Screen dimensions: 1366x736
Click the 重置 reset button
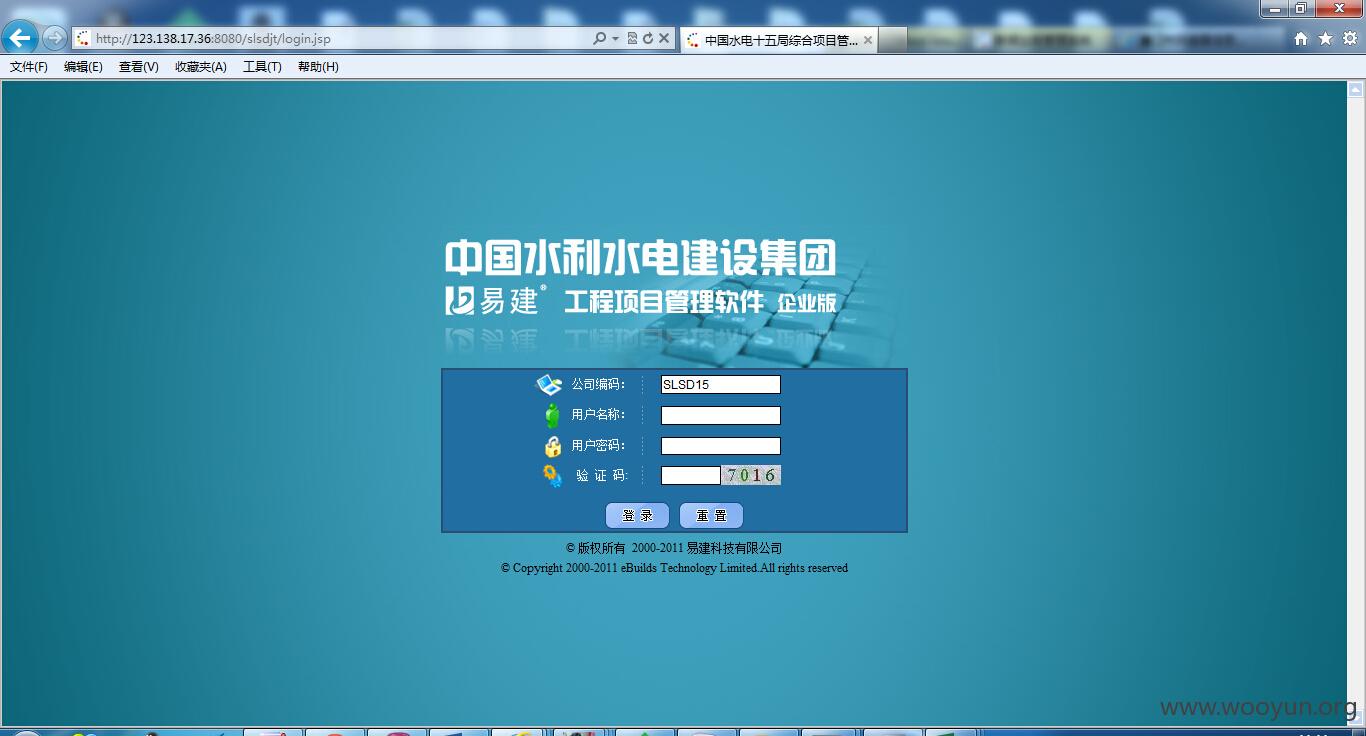[711, 515]
